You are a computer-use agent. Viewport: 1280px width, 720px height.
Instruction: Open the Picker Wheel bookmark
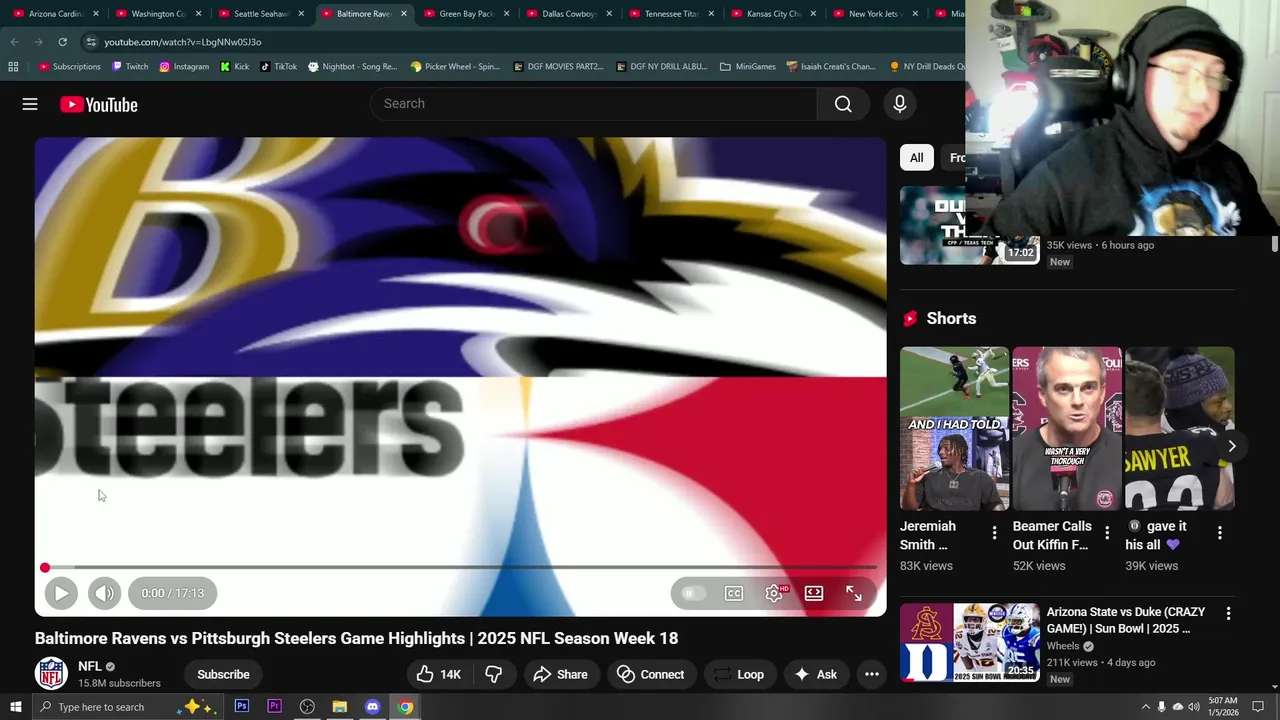point(455,67)
